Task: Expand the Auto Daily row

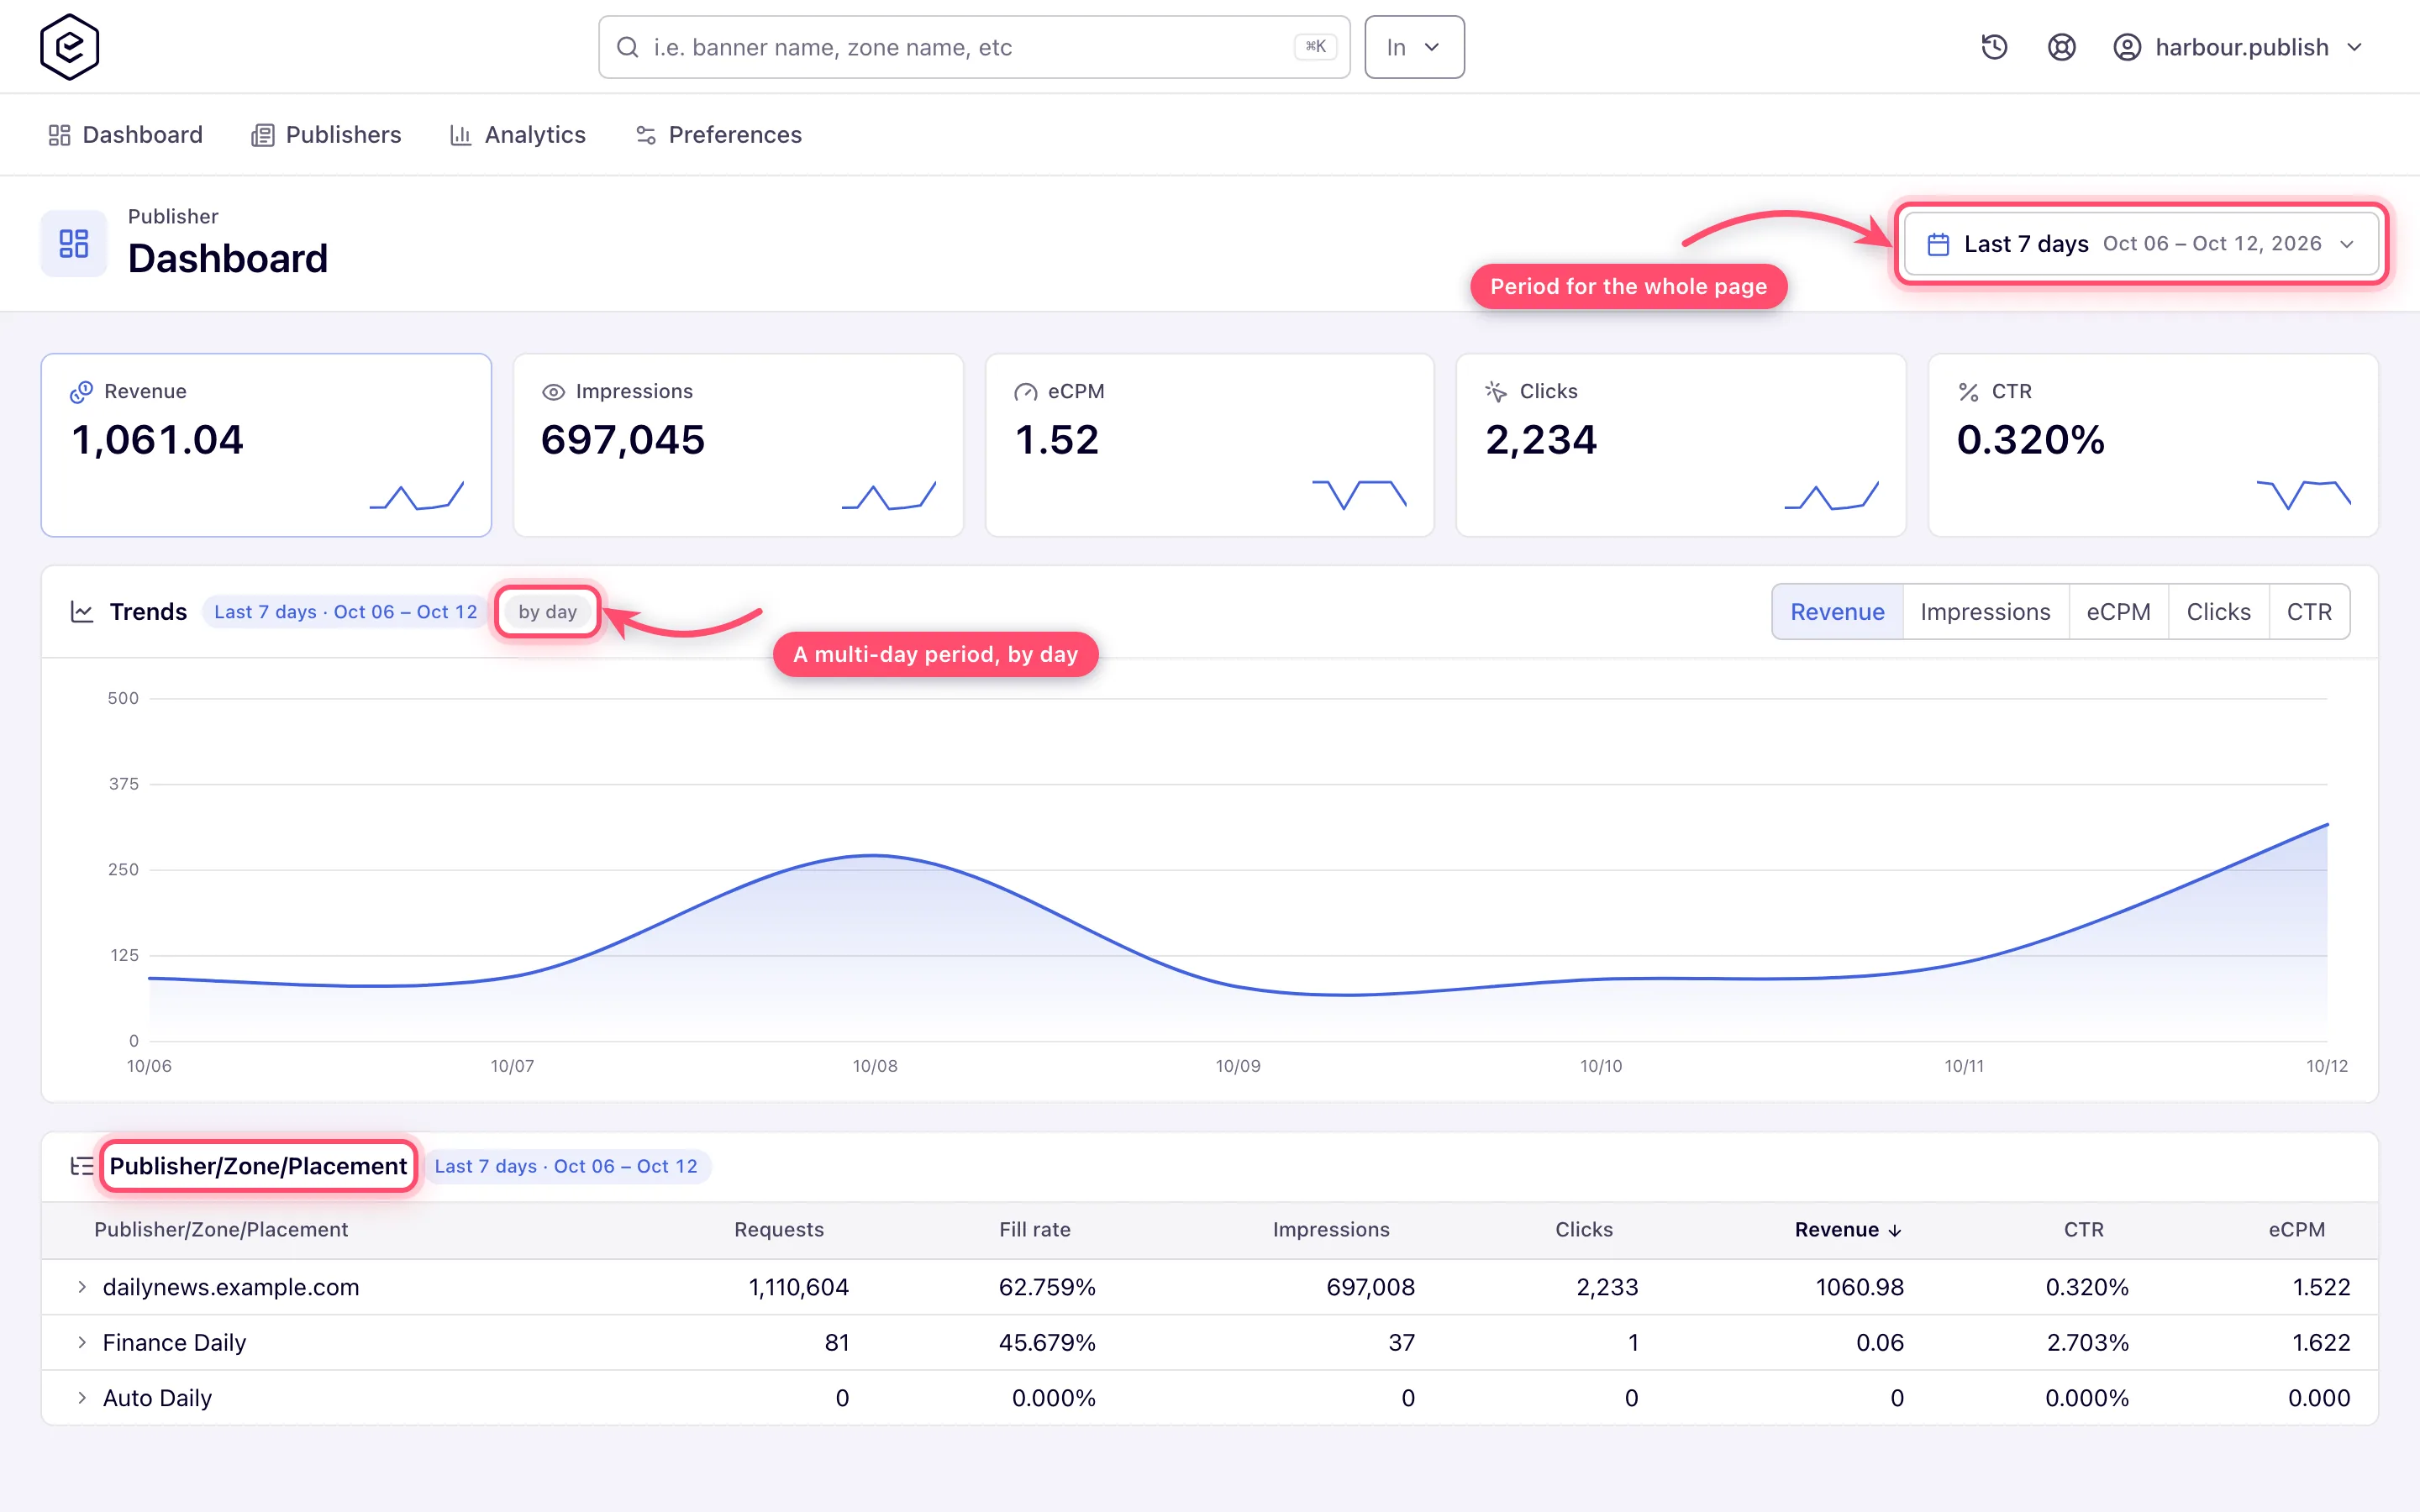Action: tap(82, 1398)
